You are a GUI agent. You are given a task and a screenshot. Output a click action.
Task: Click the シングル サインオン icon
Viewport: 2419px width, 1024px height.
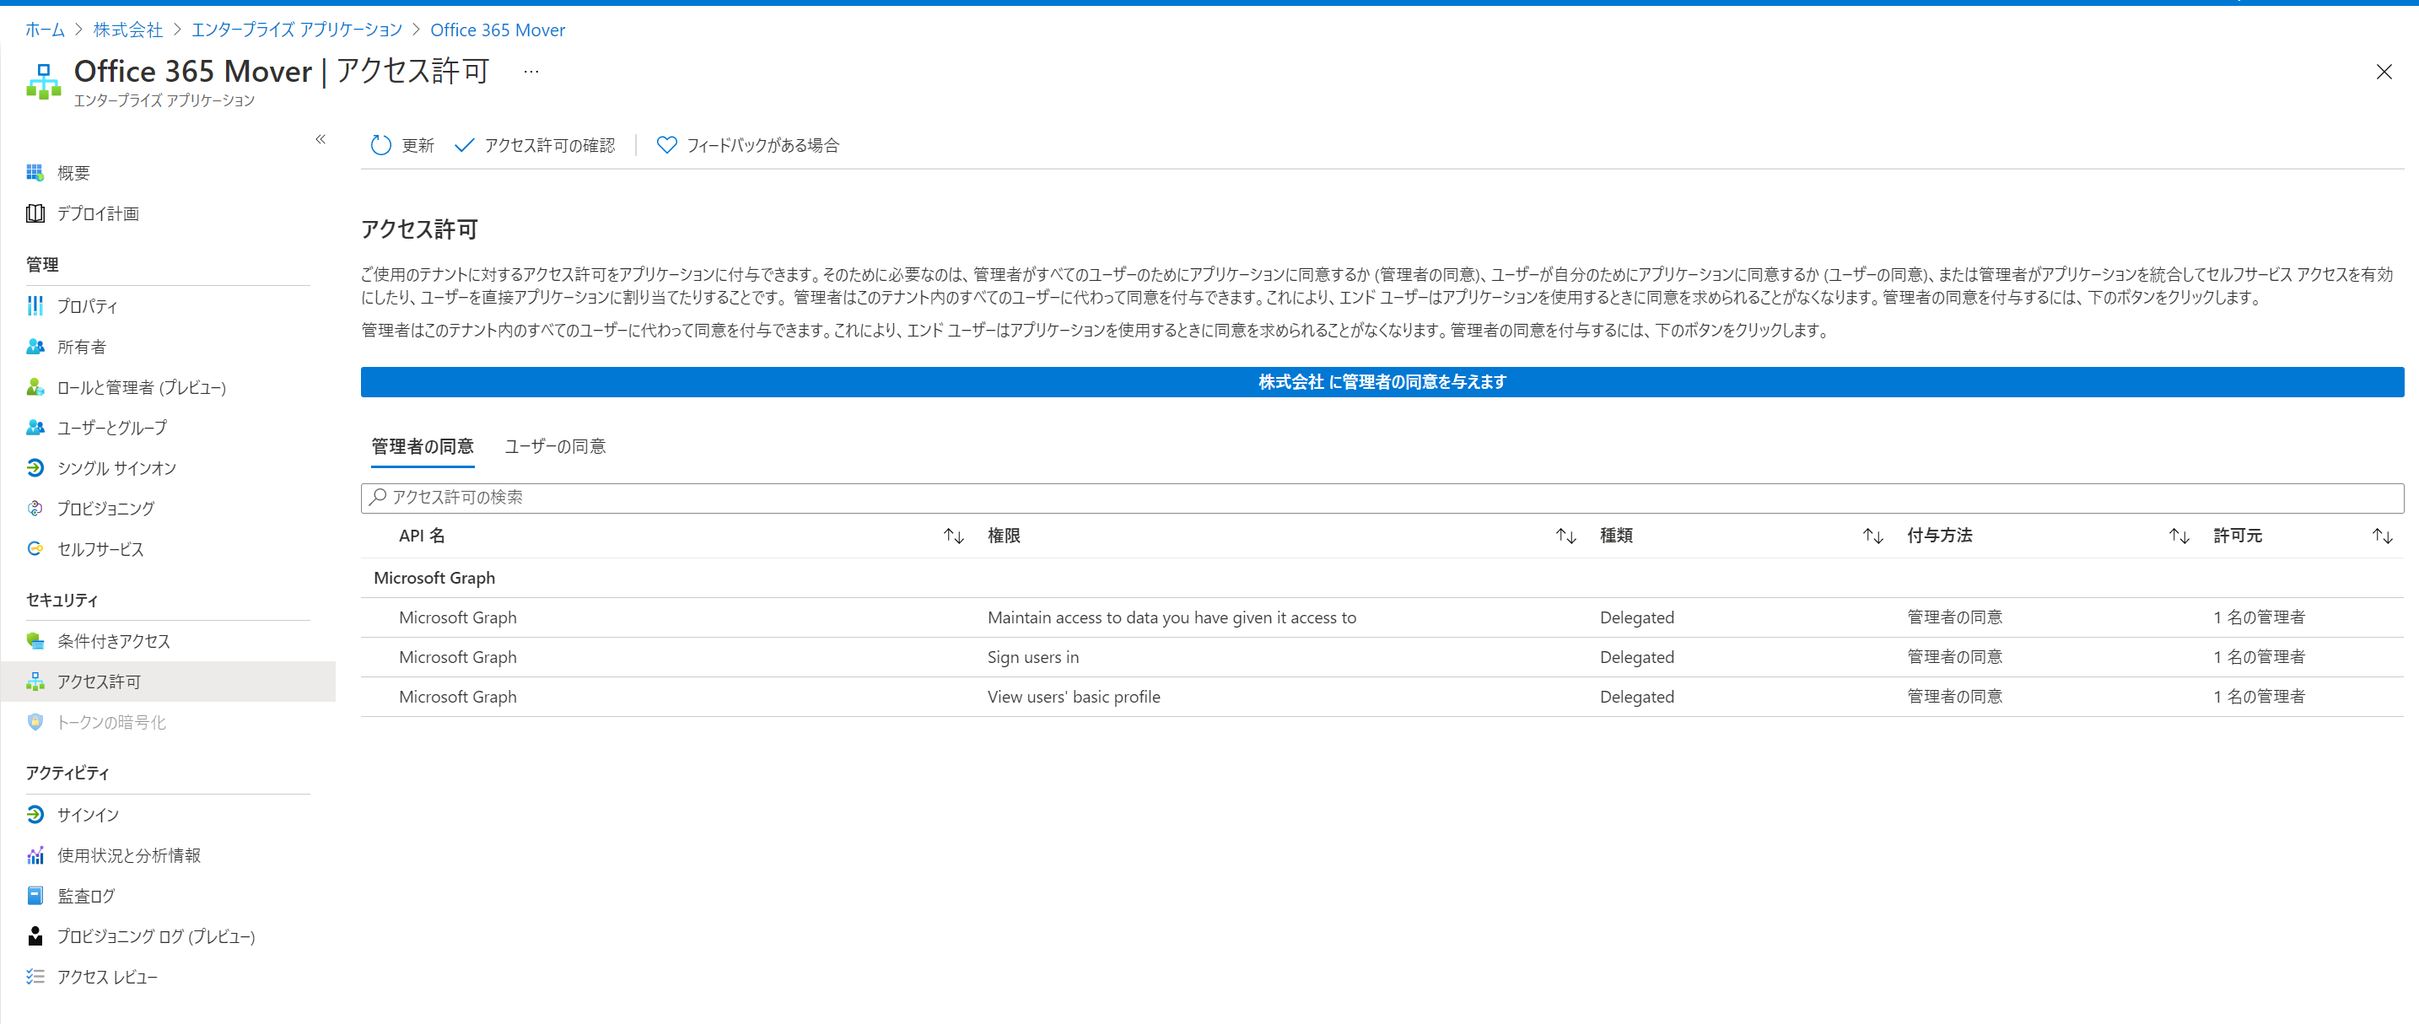[35, 468]
